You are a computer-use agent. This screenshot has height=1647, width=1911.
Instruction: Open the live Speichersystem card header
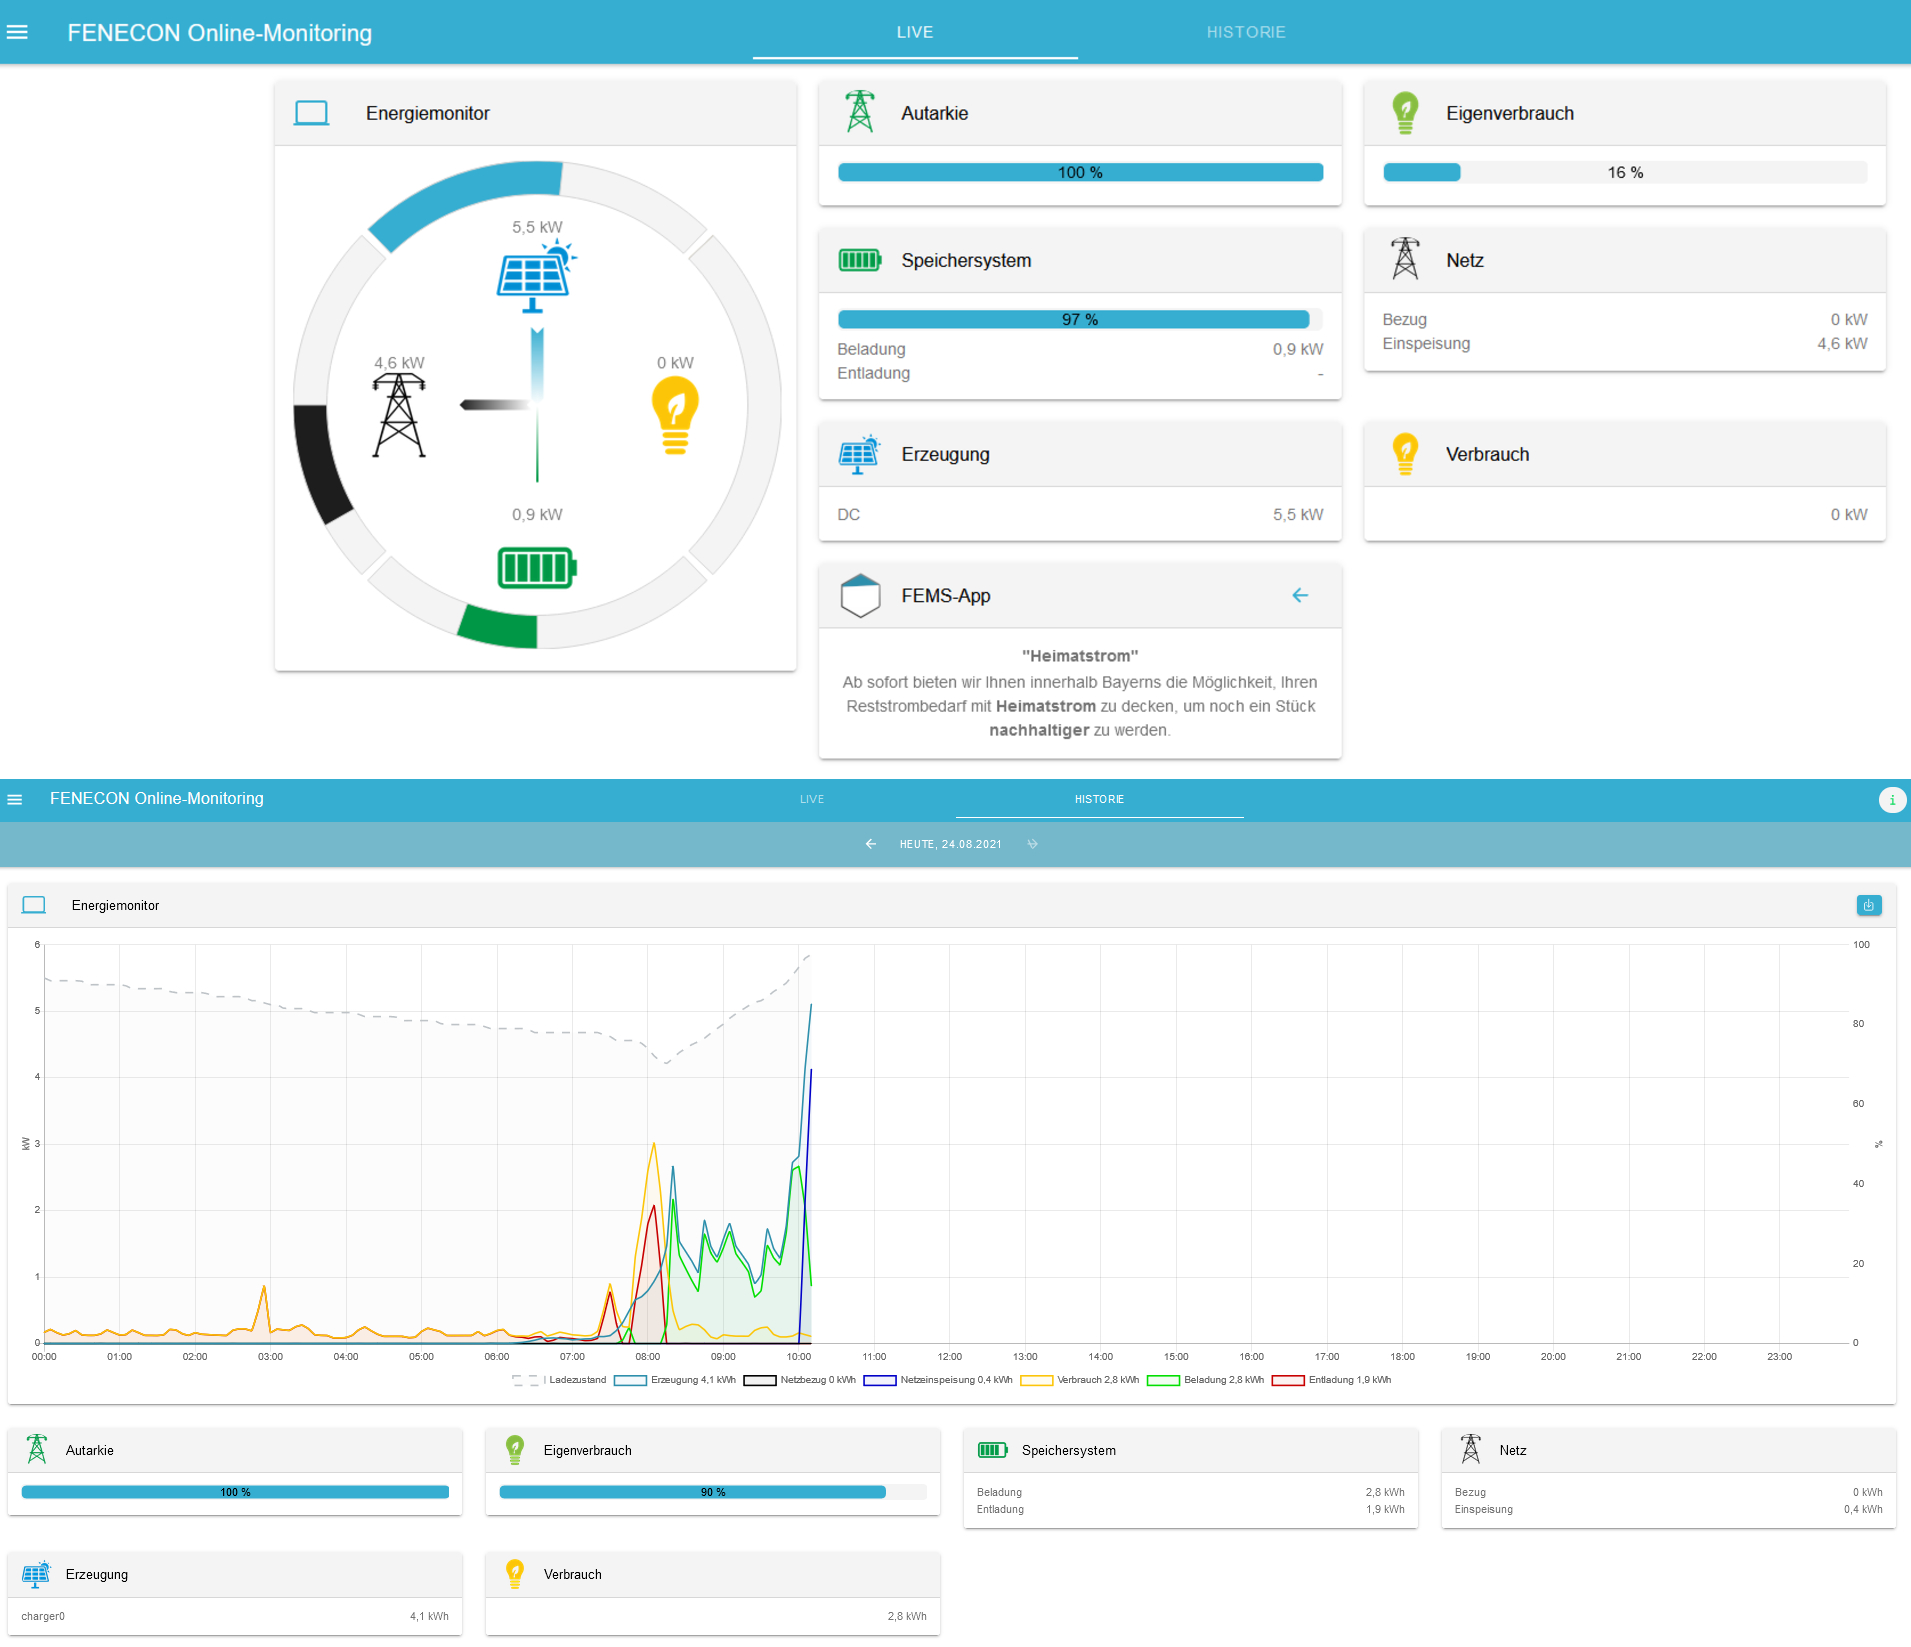[1080, 260]
